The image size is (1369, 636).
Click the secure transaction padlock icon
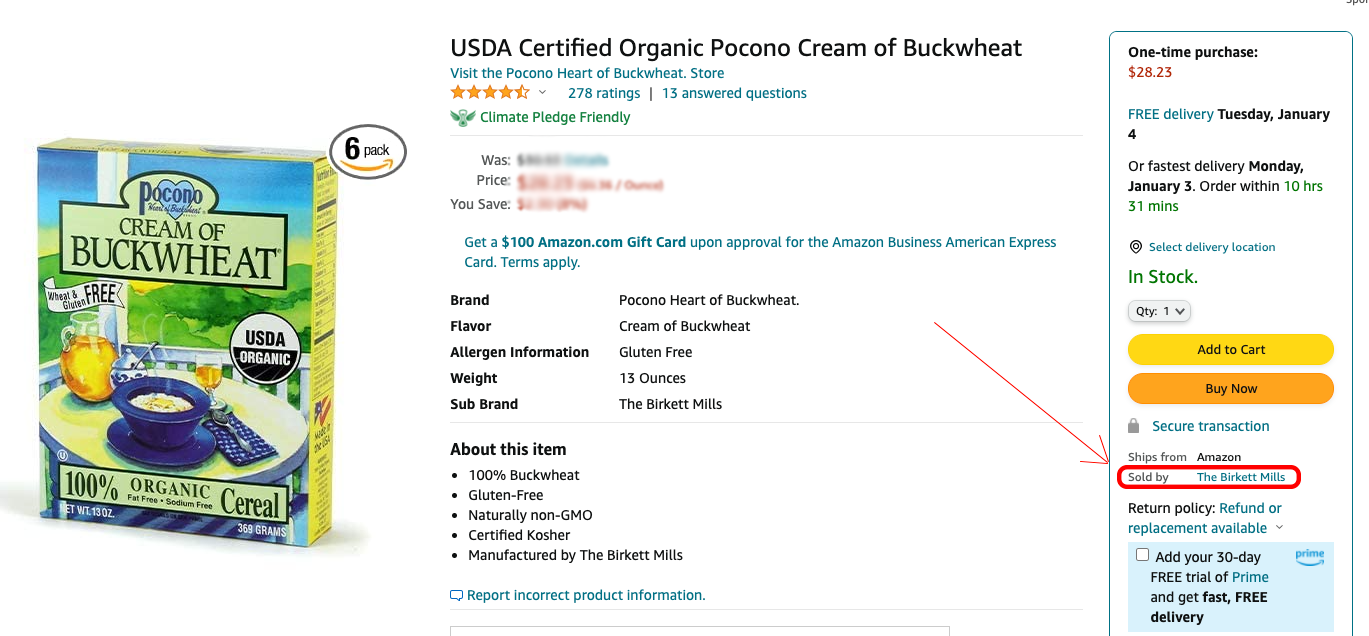[1134, 426]
